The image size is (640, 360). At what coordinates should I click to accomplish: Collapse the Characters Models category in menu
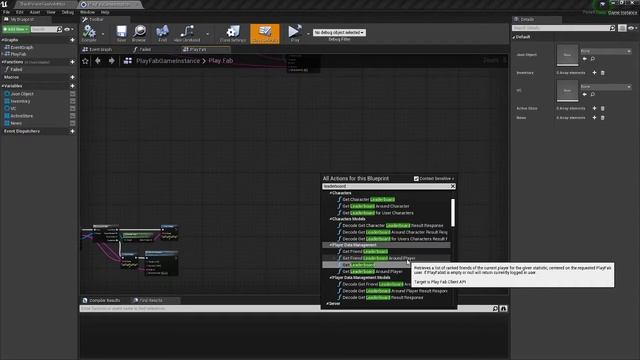point(331,219)
